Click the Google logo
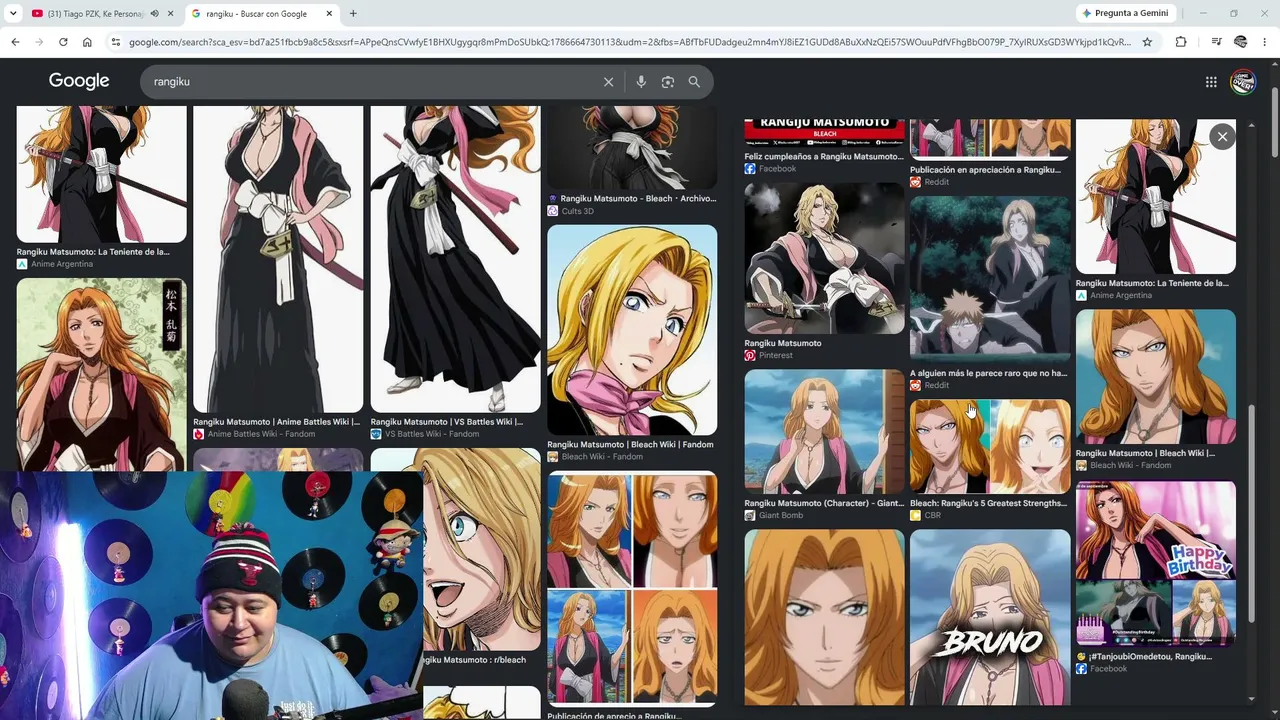Screen dimensions: 1280x720 (x=79, y=81)
